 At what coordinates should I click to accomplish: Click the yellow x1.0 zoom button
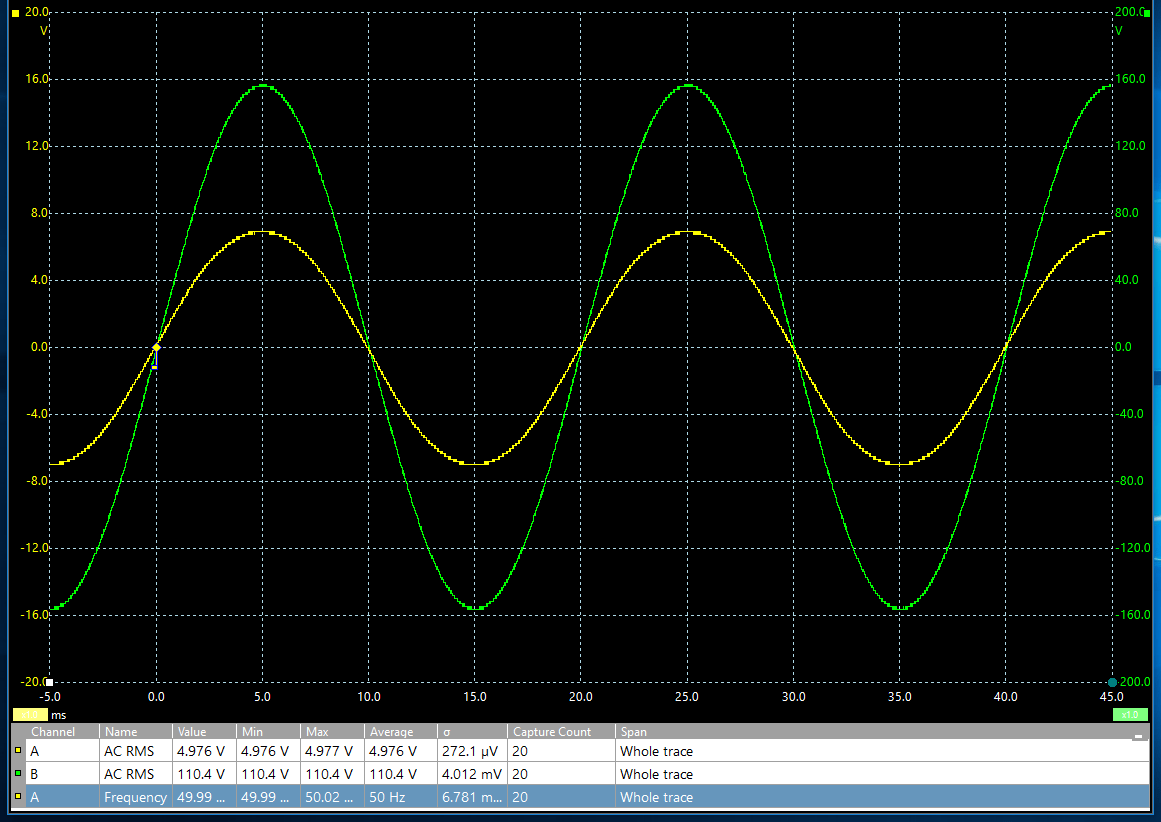click(30, 715)
